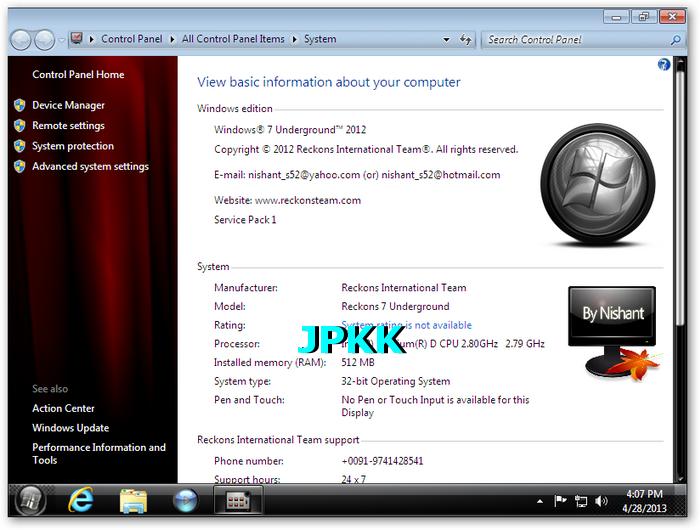The image size is (700, 530).
Task: Open Advanced system settings
Action: [x=90, y=167]
